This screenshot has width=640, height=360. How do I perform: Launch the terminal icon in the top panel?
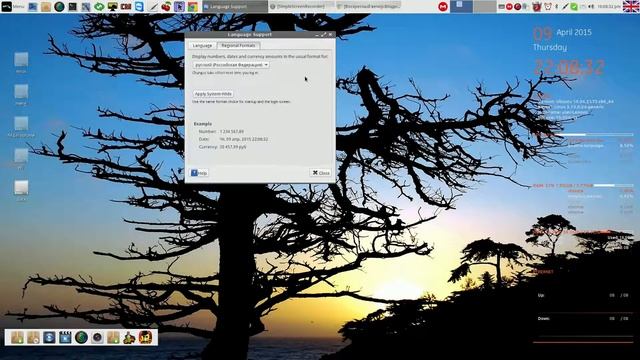pos(72,7)
